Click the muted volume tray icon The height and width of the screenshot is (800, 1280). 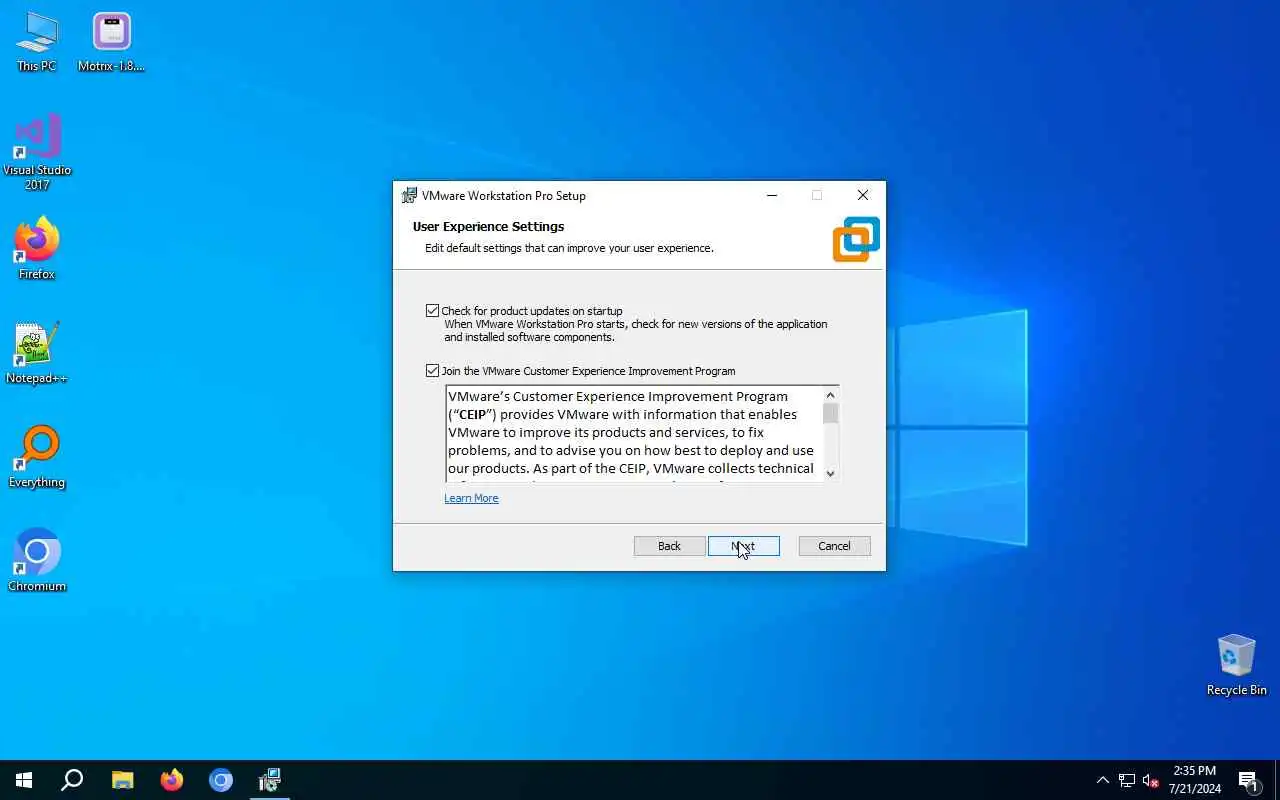click(1150, 780)
